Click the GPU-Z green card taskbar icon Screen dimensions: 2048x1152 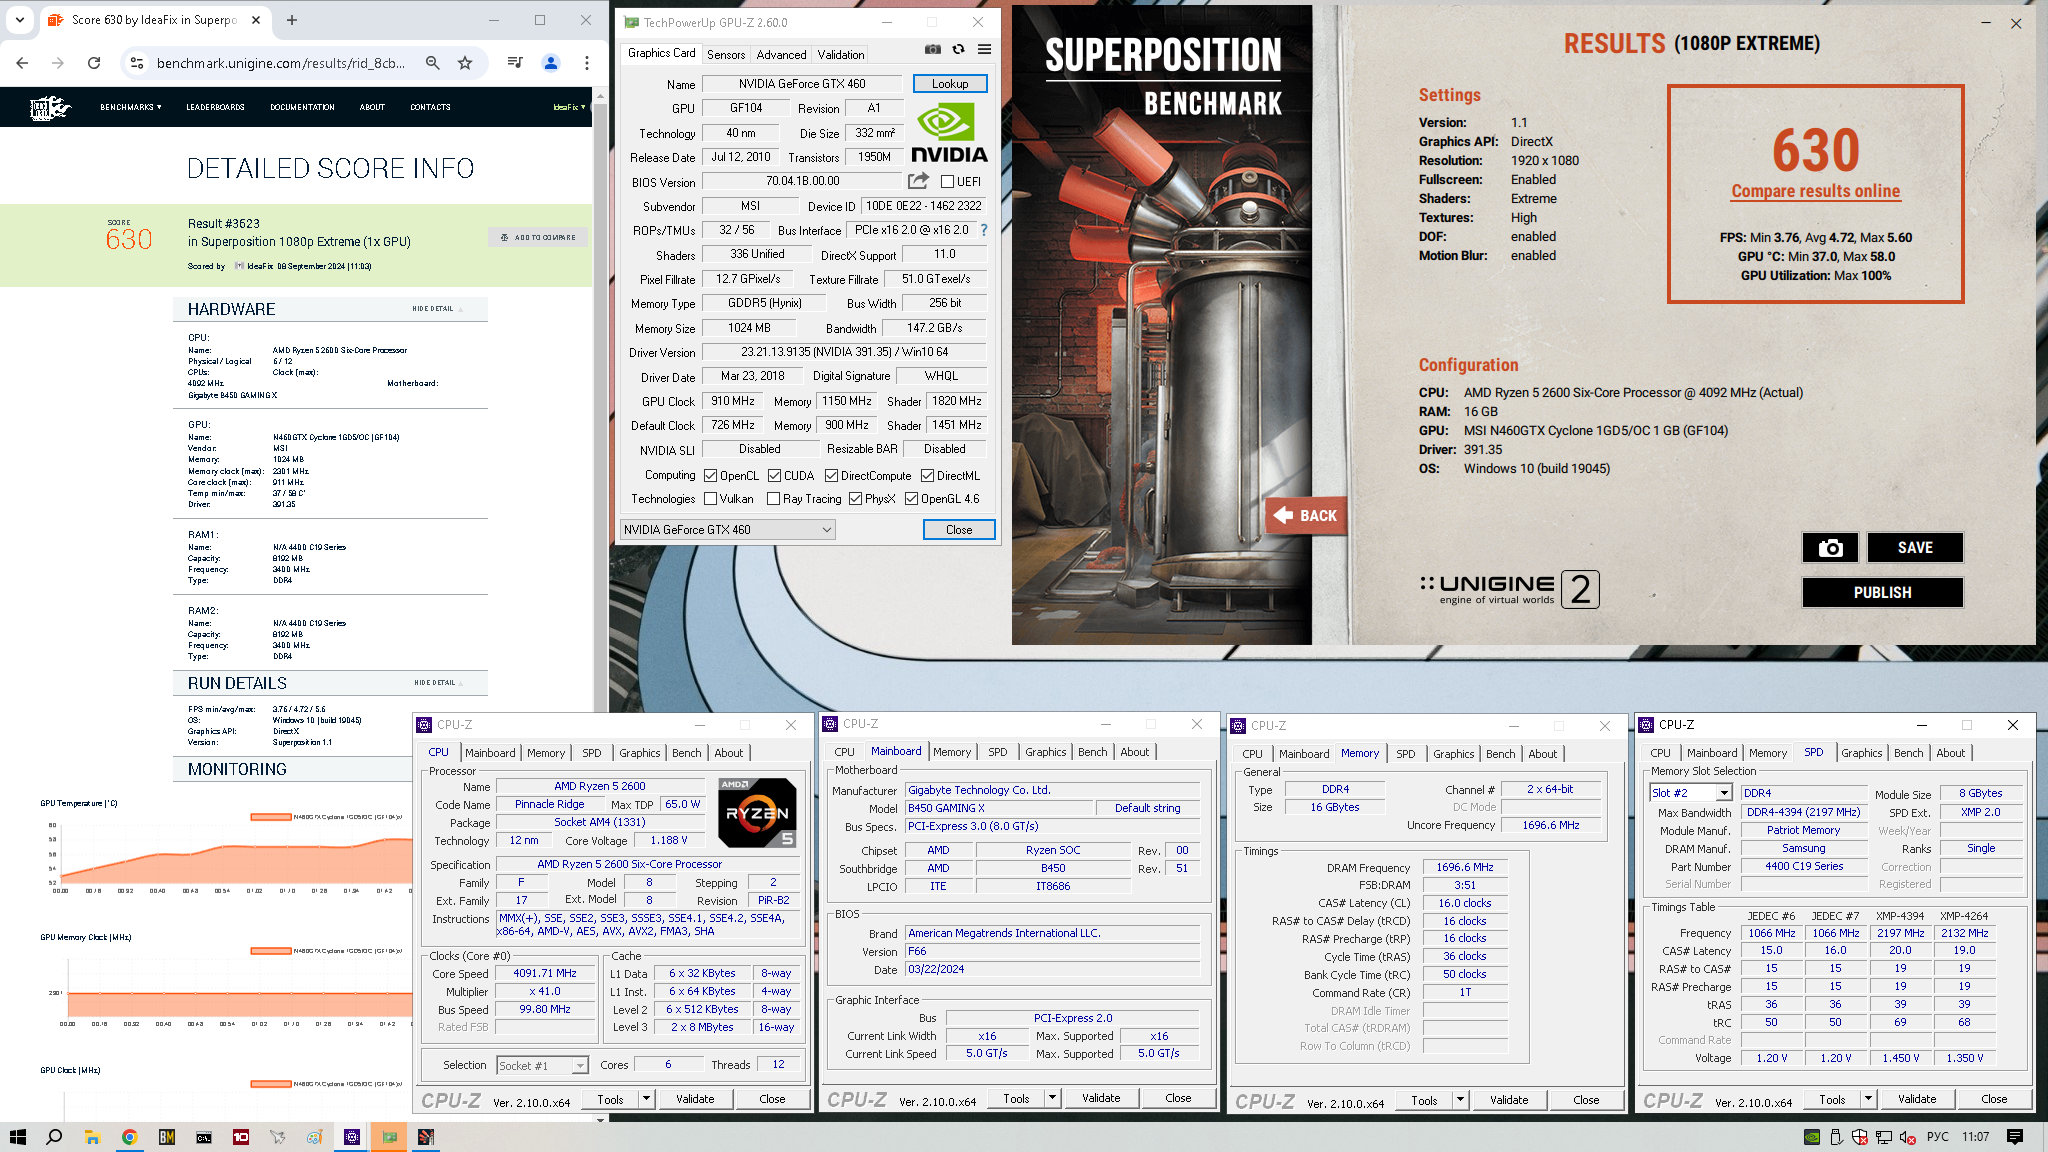click(389, 1137)
